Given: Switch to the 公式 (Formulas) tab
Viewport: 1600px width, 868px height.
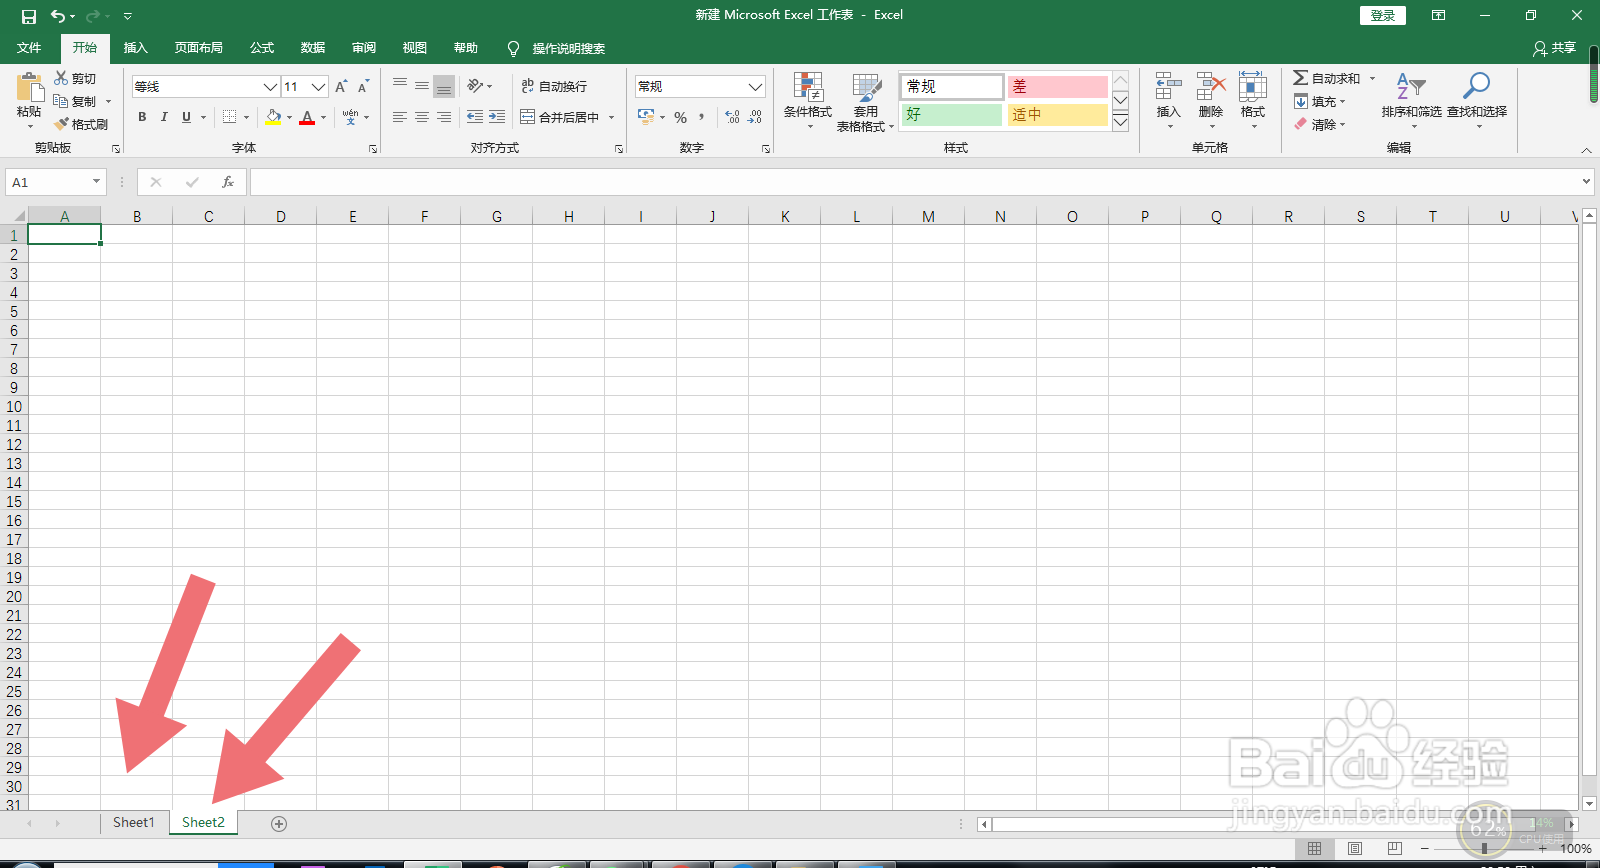Looking at the screenshot, I should click(x=262, y=48).
